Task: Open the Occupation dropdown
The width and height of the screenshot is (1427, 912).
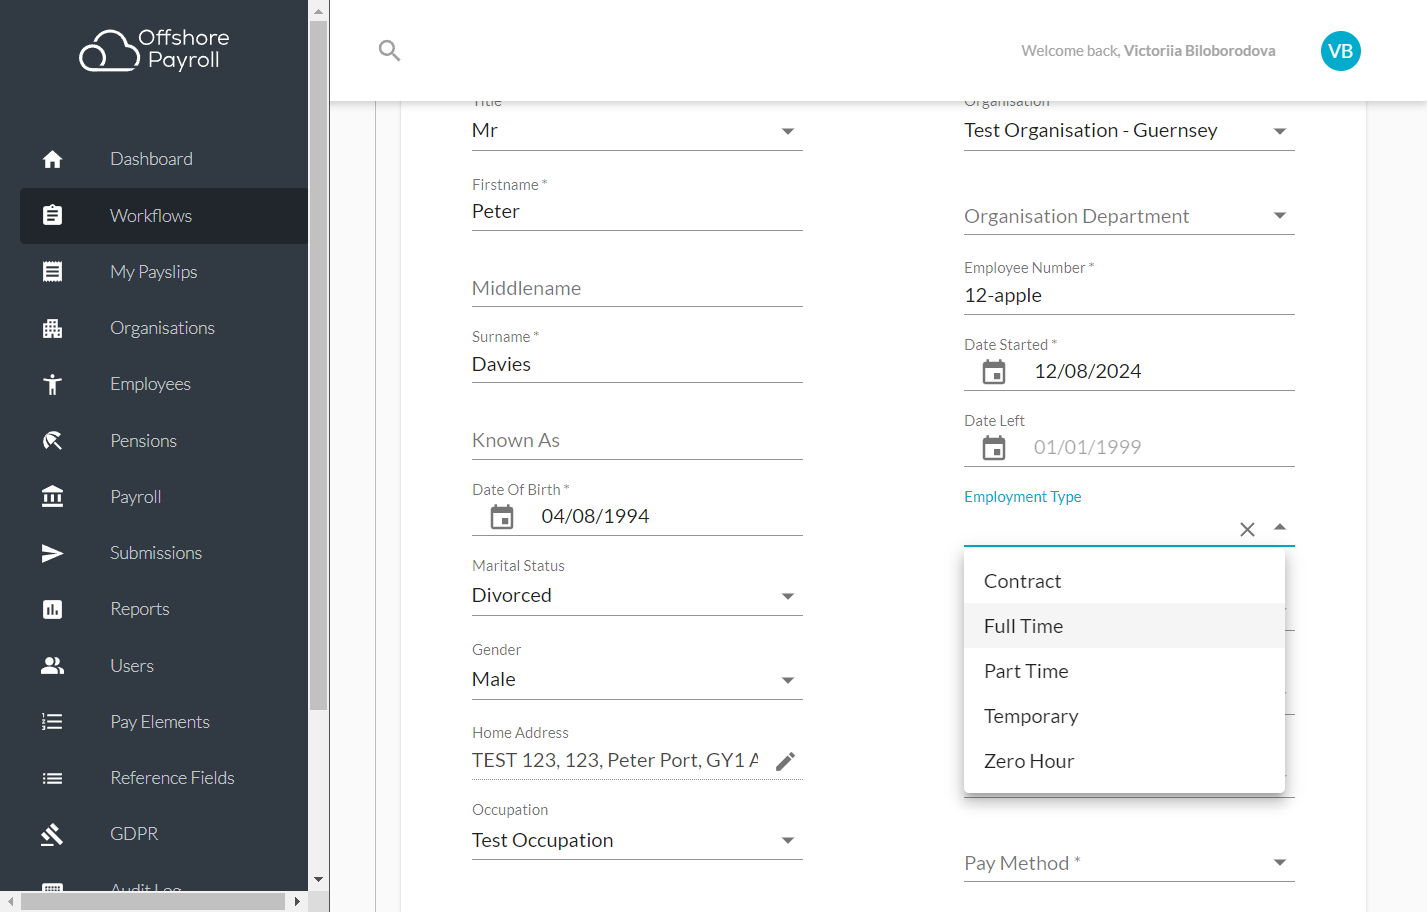Action: pos(637,841)
